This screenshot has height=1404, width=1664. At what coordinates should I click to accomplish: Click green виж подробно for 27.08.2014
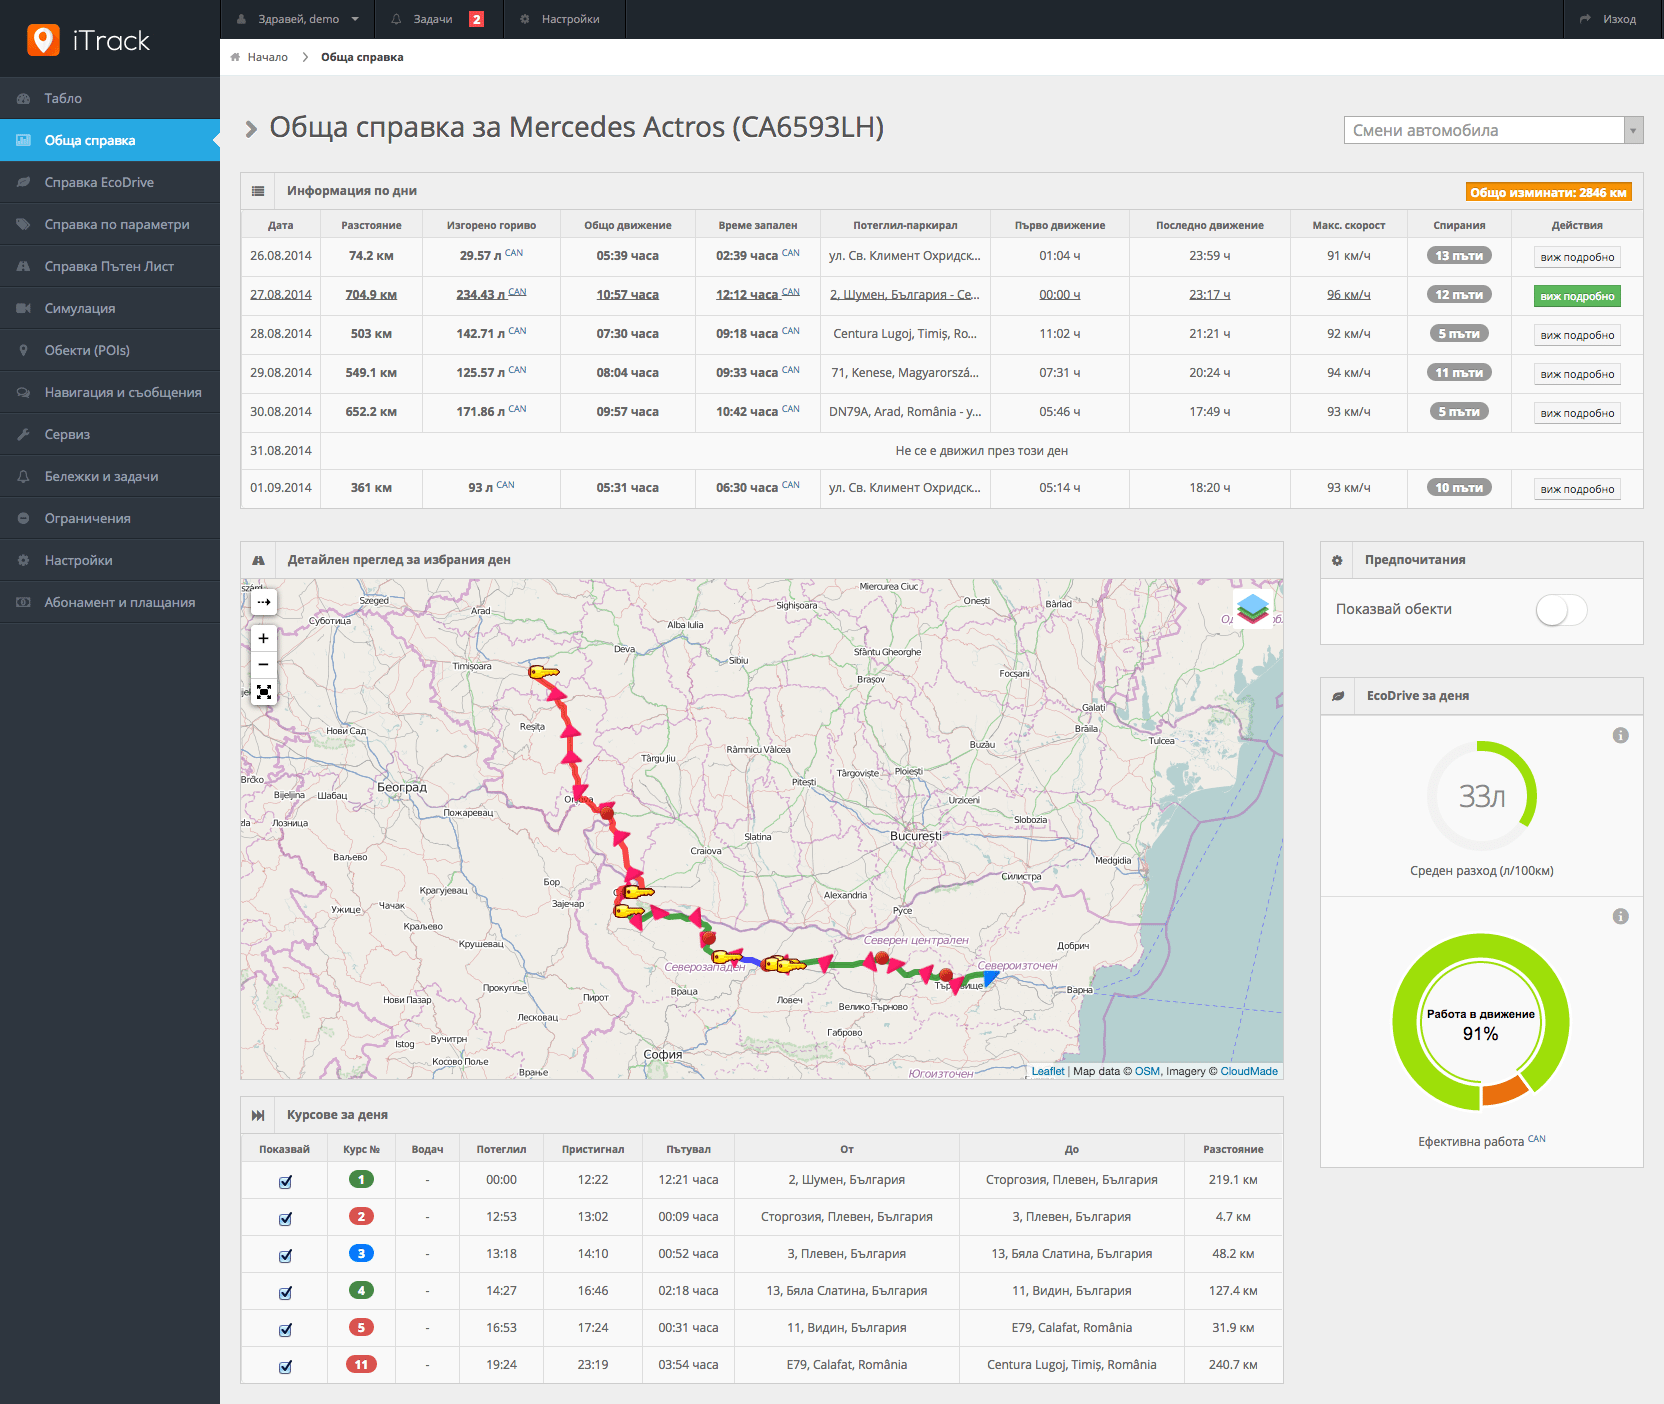click(x=1577, y=296)
